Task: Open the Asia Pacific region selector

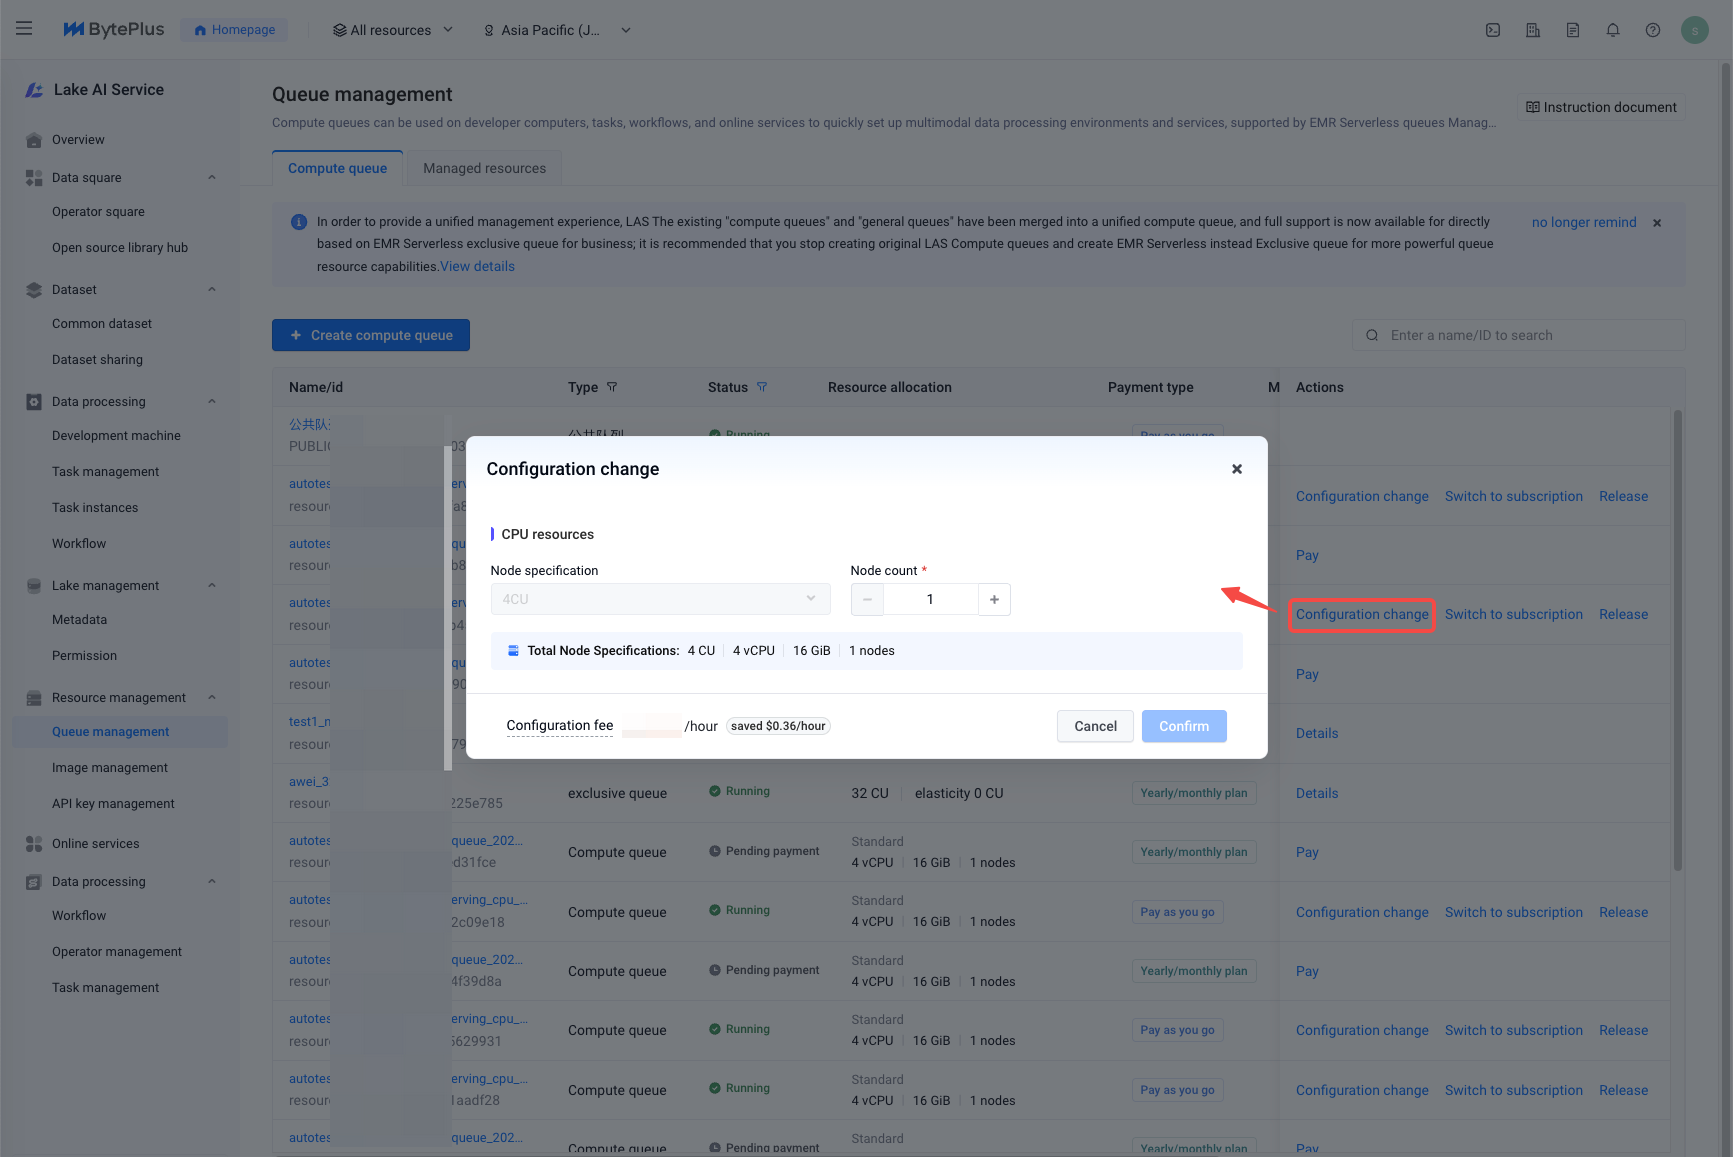Action: click(x=557, y=30)
